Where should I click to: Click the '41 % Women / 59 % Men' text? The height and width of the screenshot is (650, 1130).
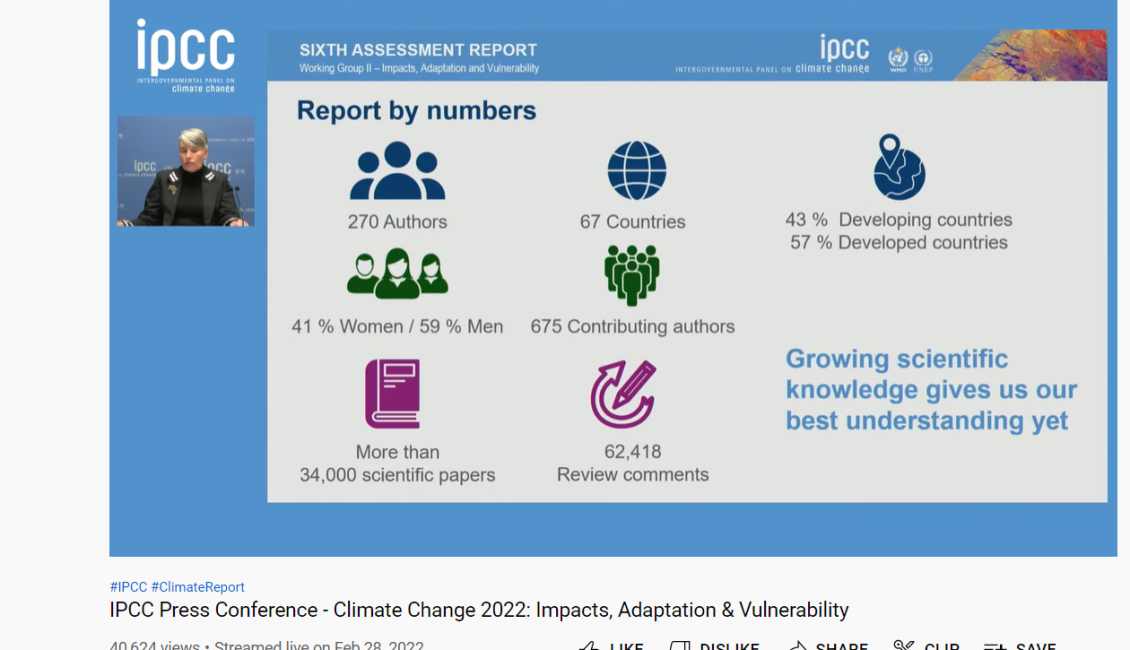pyautogui.click(x=397, y=326)
